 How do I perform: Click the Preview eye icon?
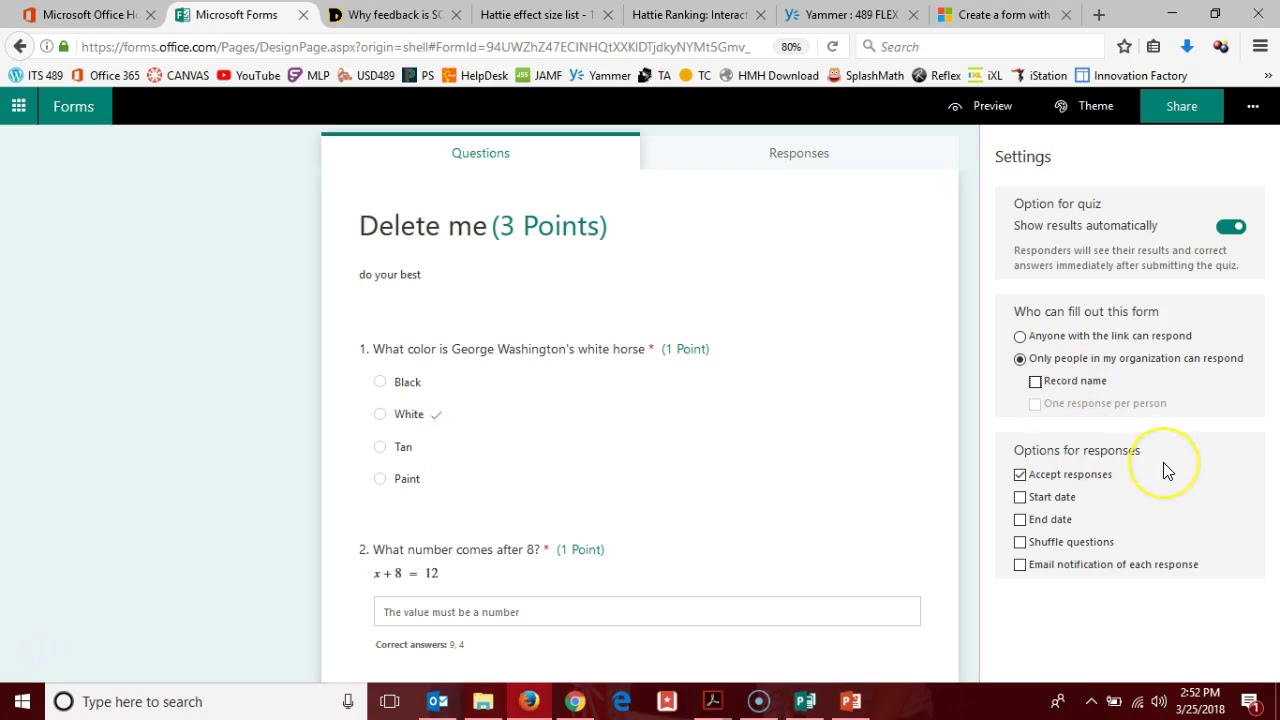tap(955, 106)
